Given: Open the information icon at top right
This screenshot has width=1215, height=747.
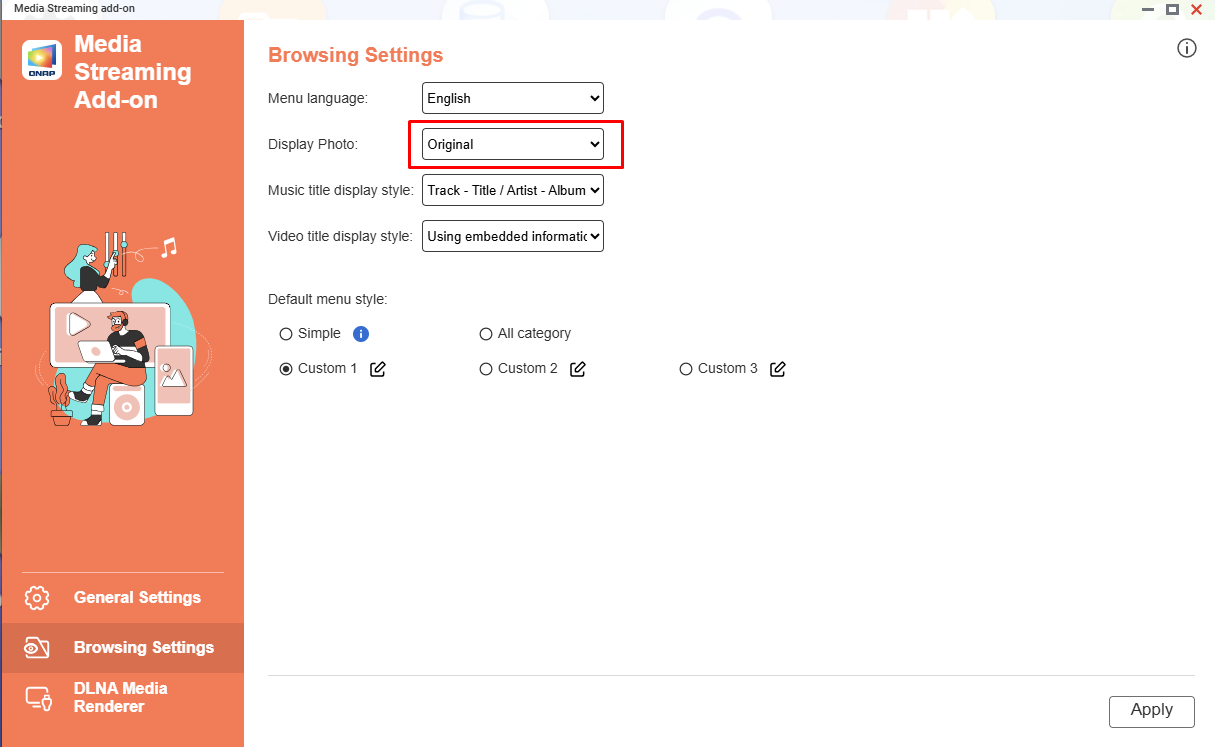Looking at the screenshot, I should 1187,48.
